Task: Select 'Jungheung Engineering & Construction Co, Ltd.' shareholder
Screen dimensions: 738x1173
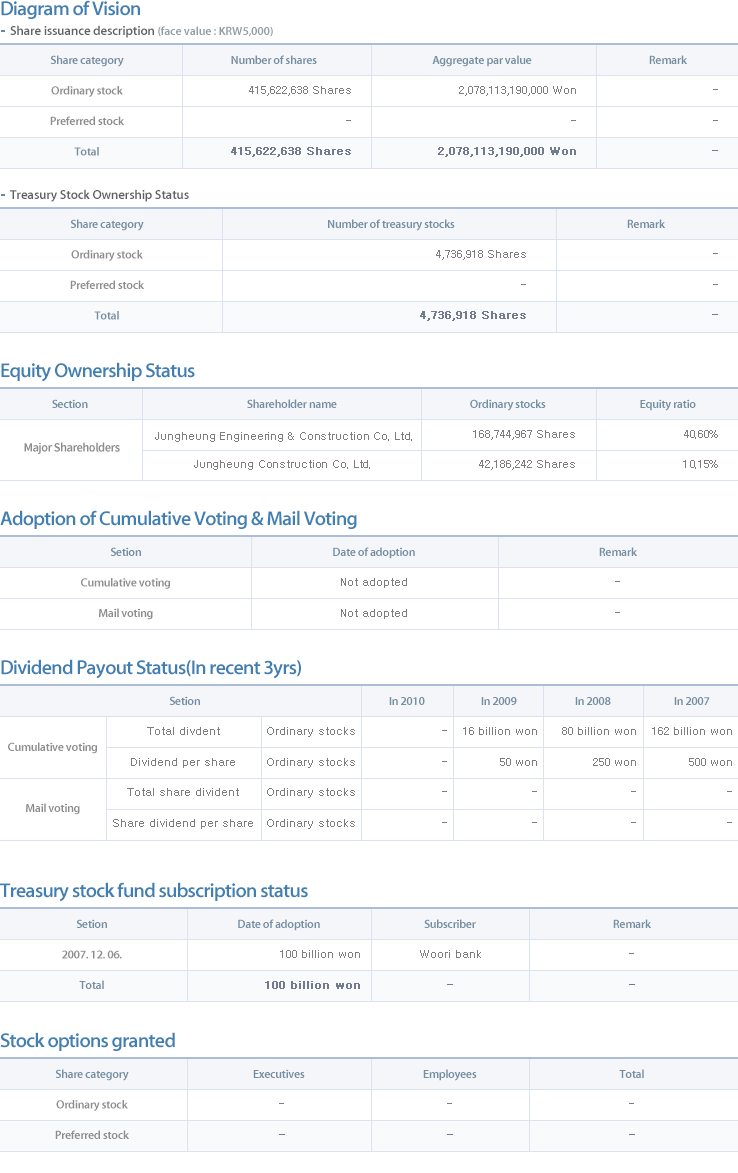Action: click(x=283, y=436)
